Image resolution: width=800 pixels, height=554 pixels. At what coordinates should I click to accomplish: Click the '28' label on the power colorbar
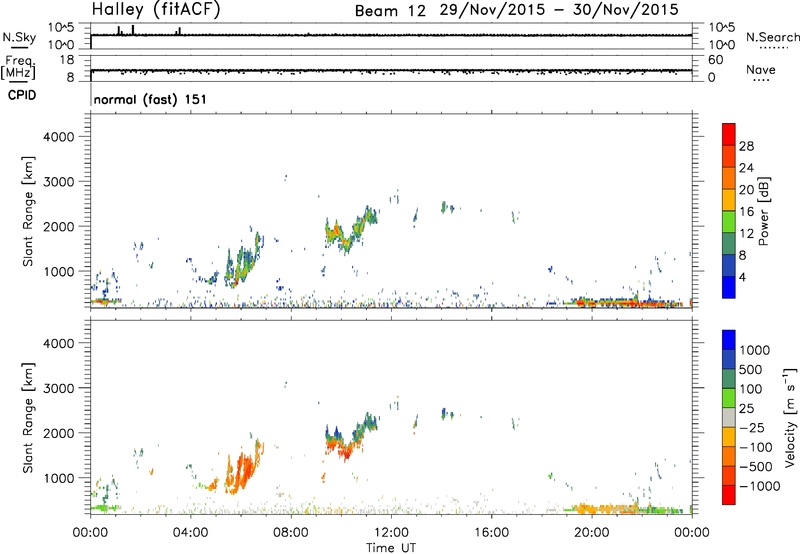point(746,146)
